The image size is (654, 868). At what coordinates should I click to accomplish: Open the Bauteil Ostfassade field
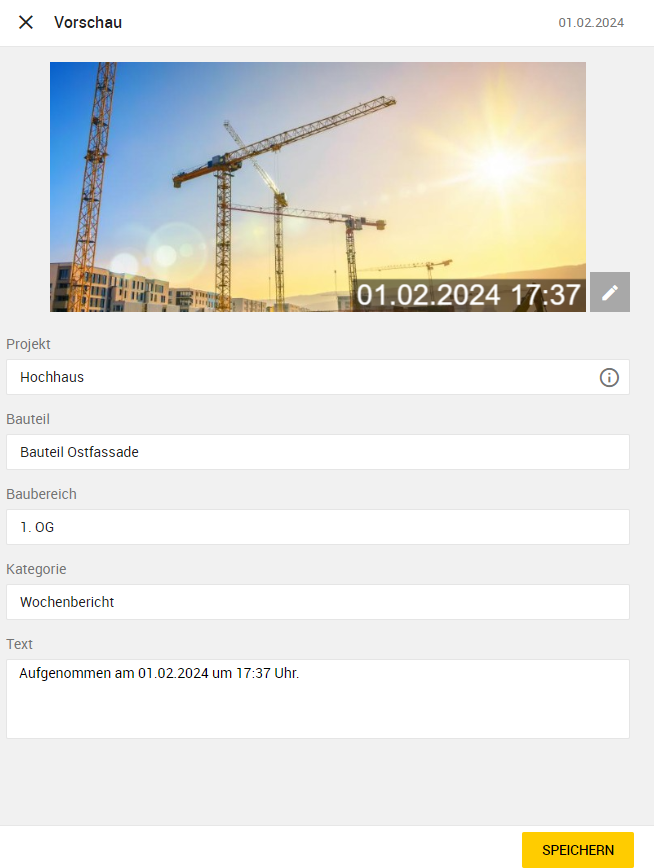click(318, 452)
